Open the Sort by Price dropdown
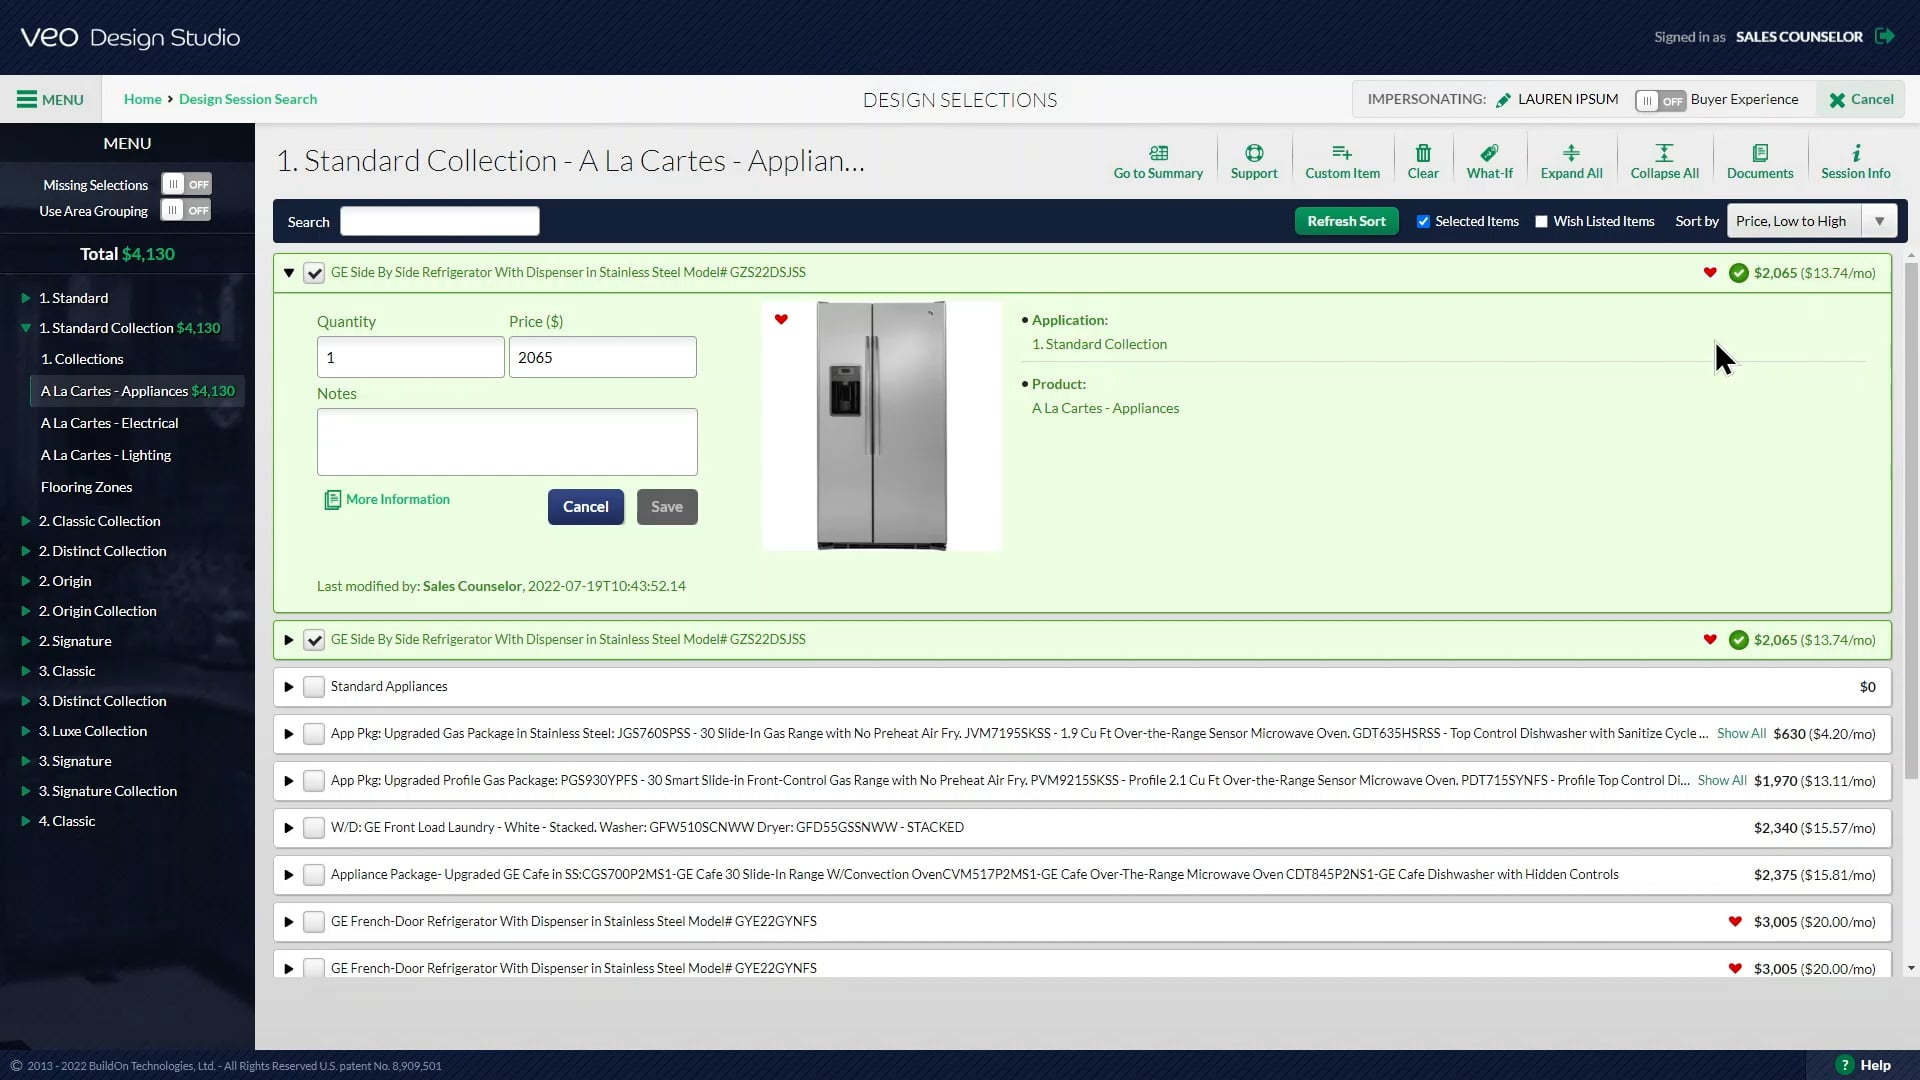This screenshot has width=1920, height=1080. (x=1811, y=221)
